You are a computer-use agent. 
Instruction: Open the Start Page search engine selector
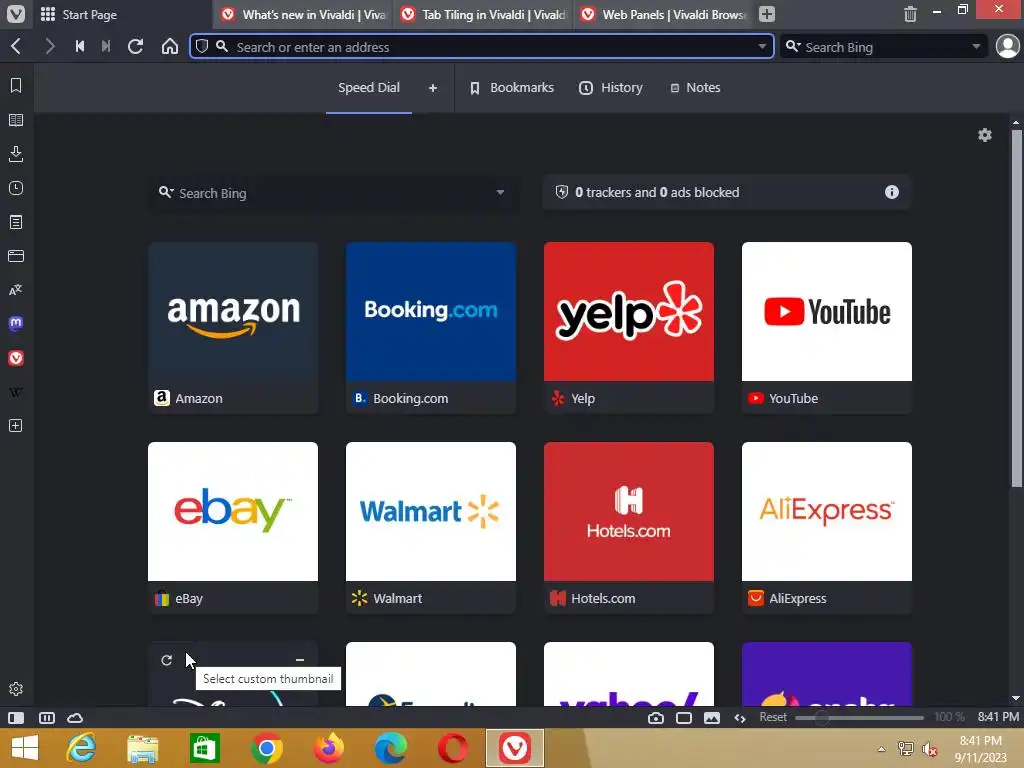[x=166, y=192]
